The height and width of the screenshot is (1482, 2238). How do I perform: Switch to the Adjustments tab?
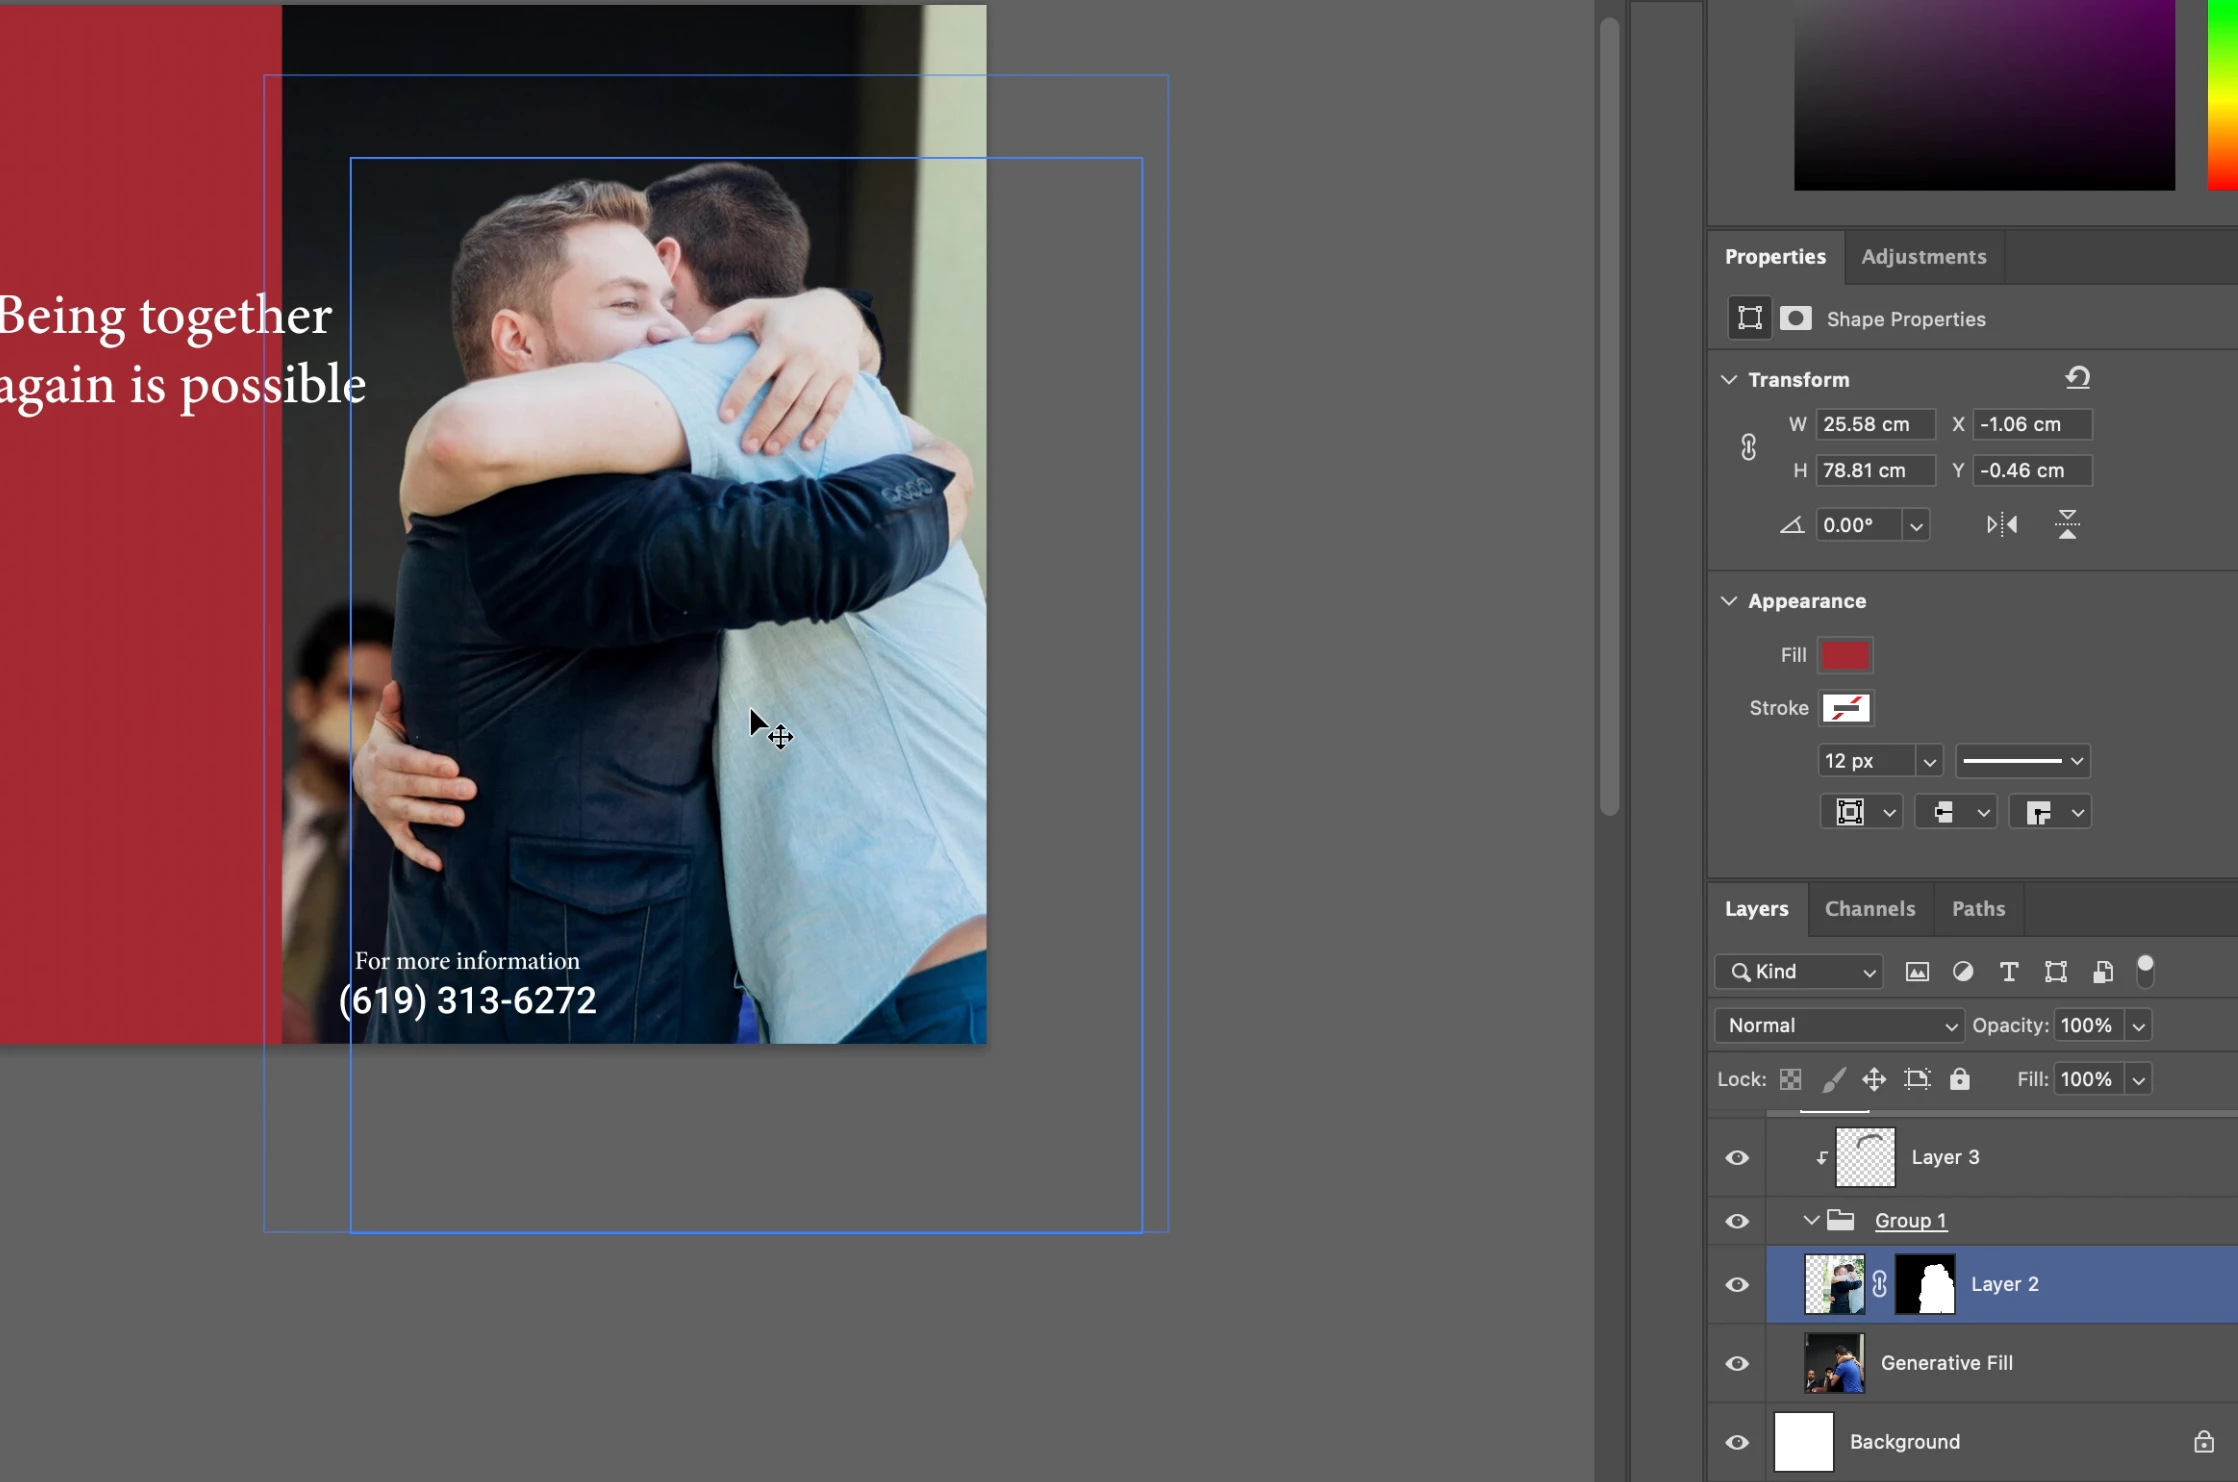[x=1923, y=257]
